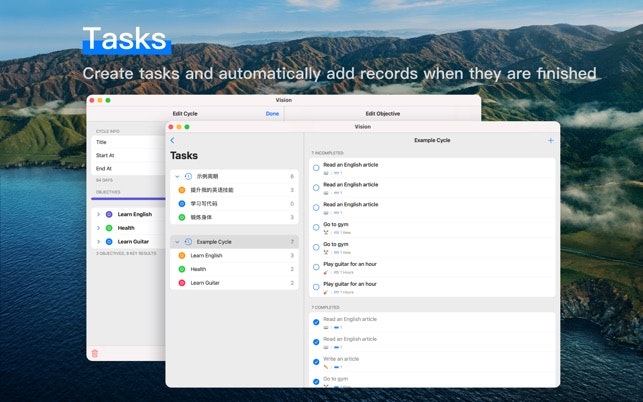Select the Example Cycle row in sidebar

234,242
